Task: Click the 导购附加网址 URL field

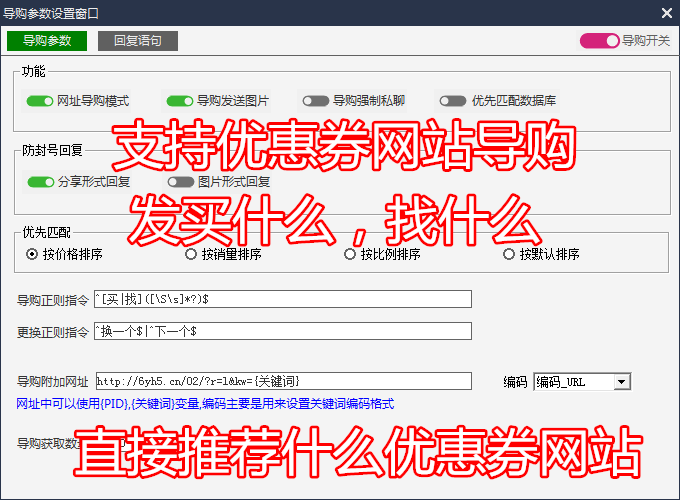Action: click(282, 381)
